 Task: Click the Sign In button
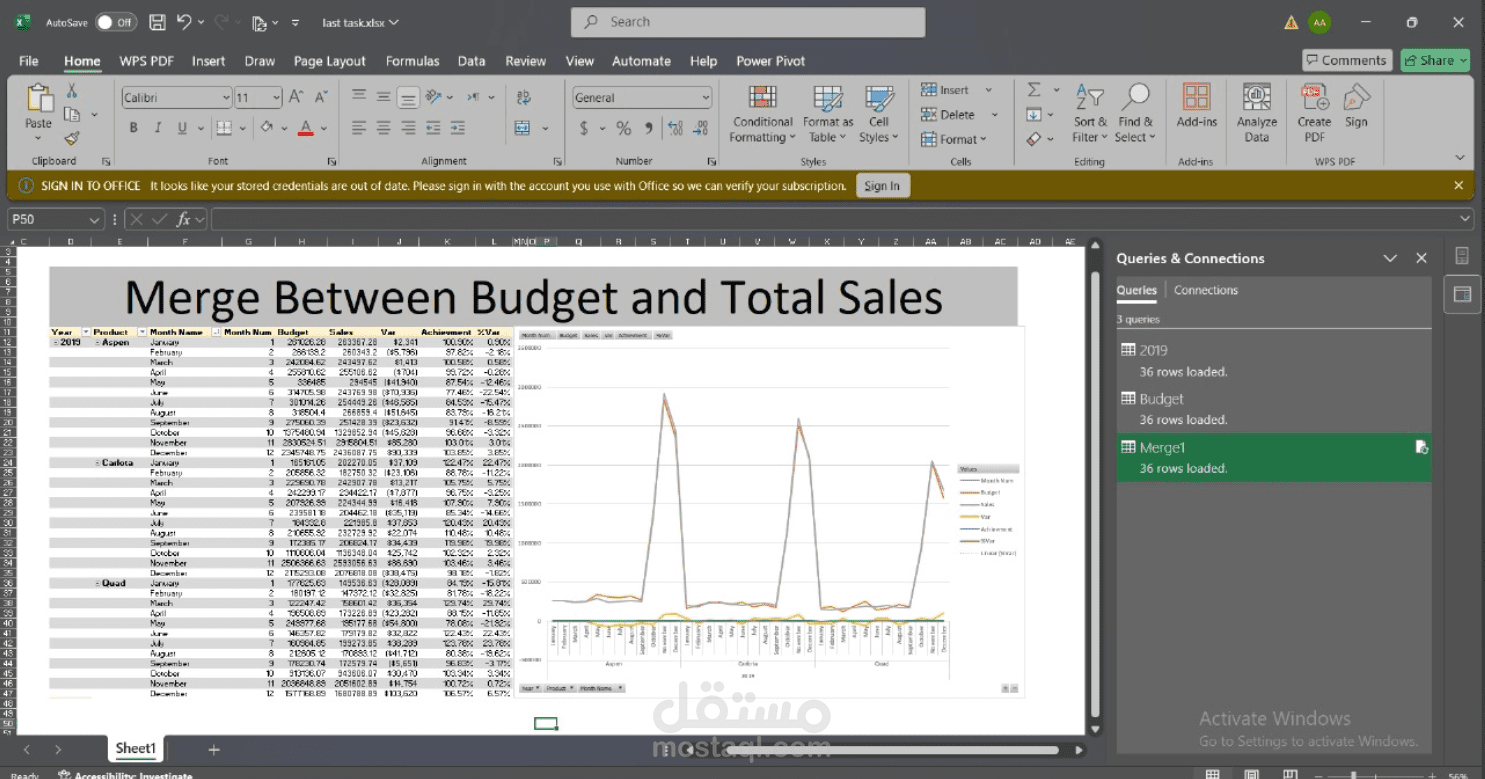882,185
